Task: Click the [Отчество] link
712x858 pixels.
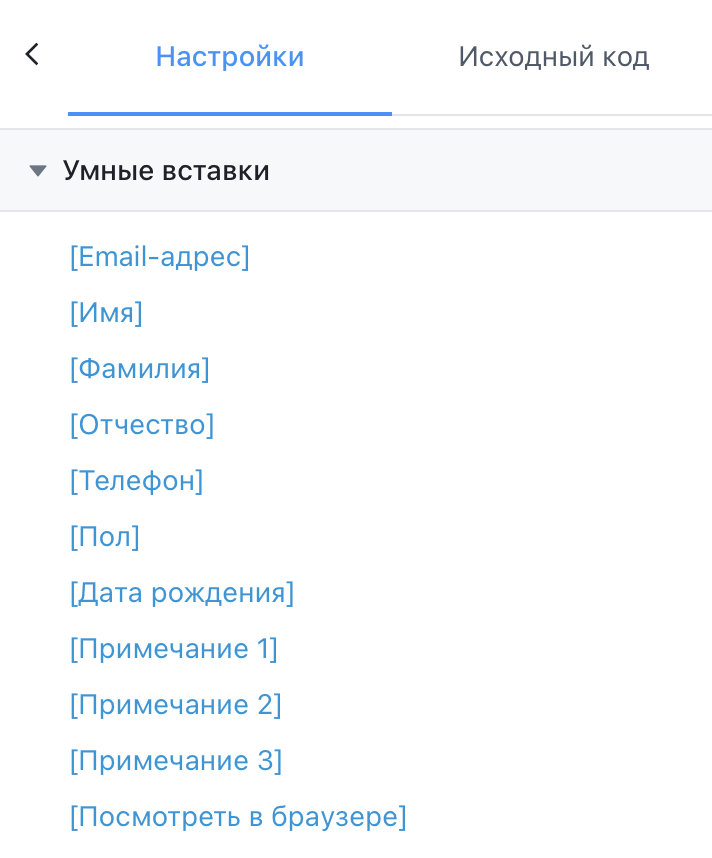Action: (141, 425)
